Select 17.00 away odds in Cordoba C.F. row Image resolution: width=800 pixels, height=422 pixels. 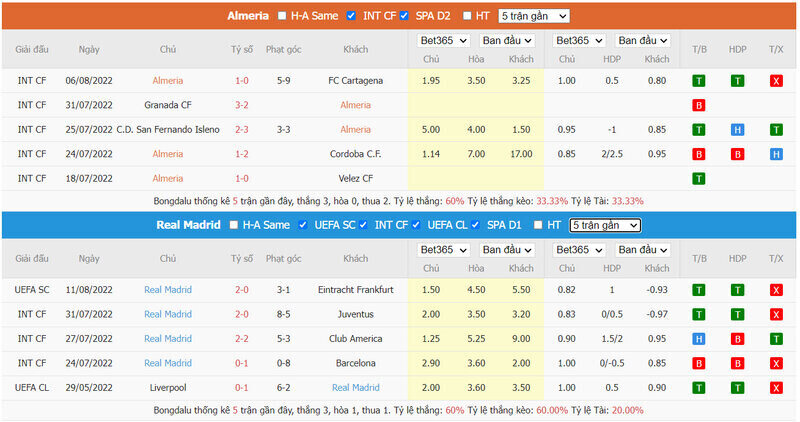[x=521, y=154]
